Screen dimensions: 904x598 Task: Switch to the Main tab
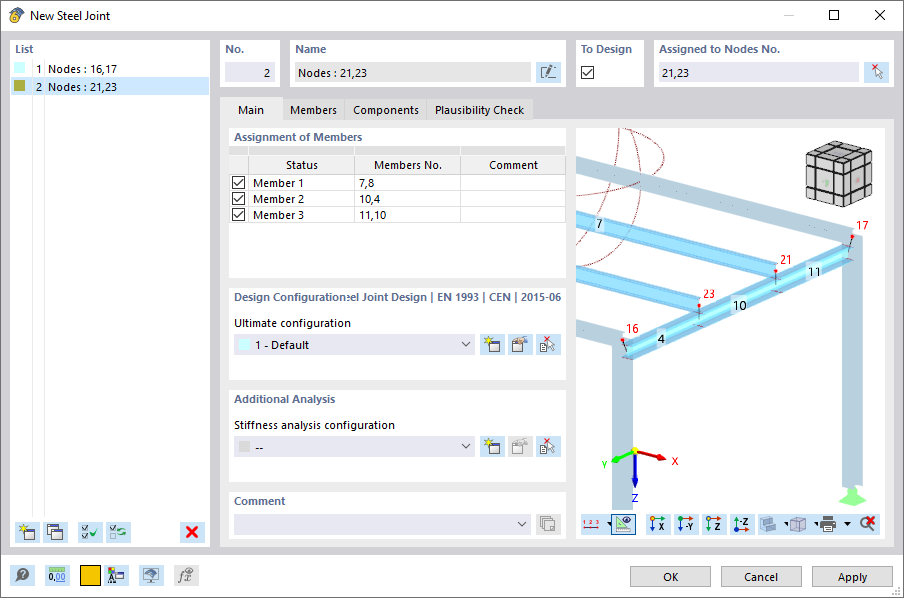251,110
